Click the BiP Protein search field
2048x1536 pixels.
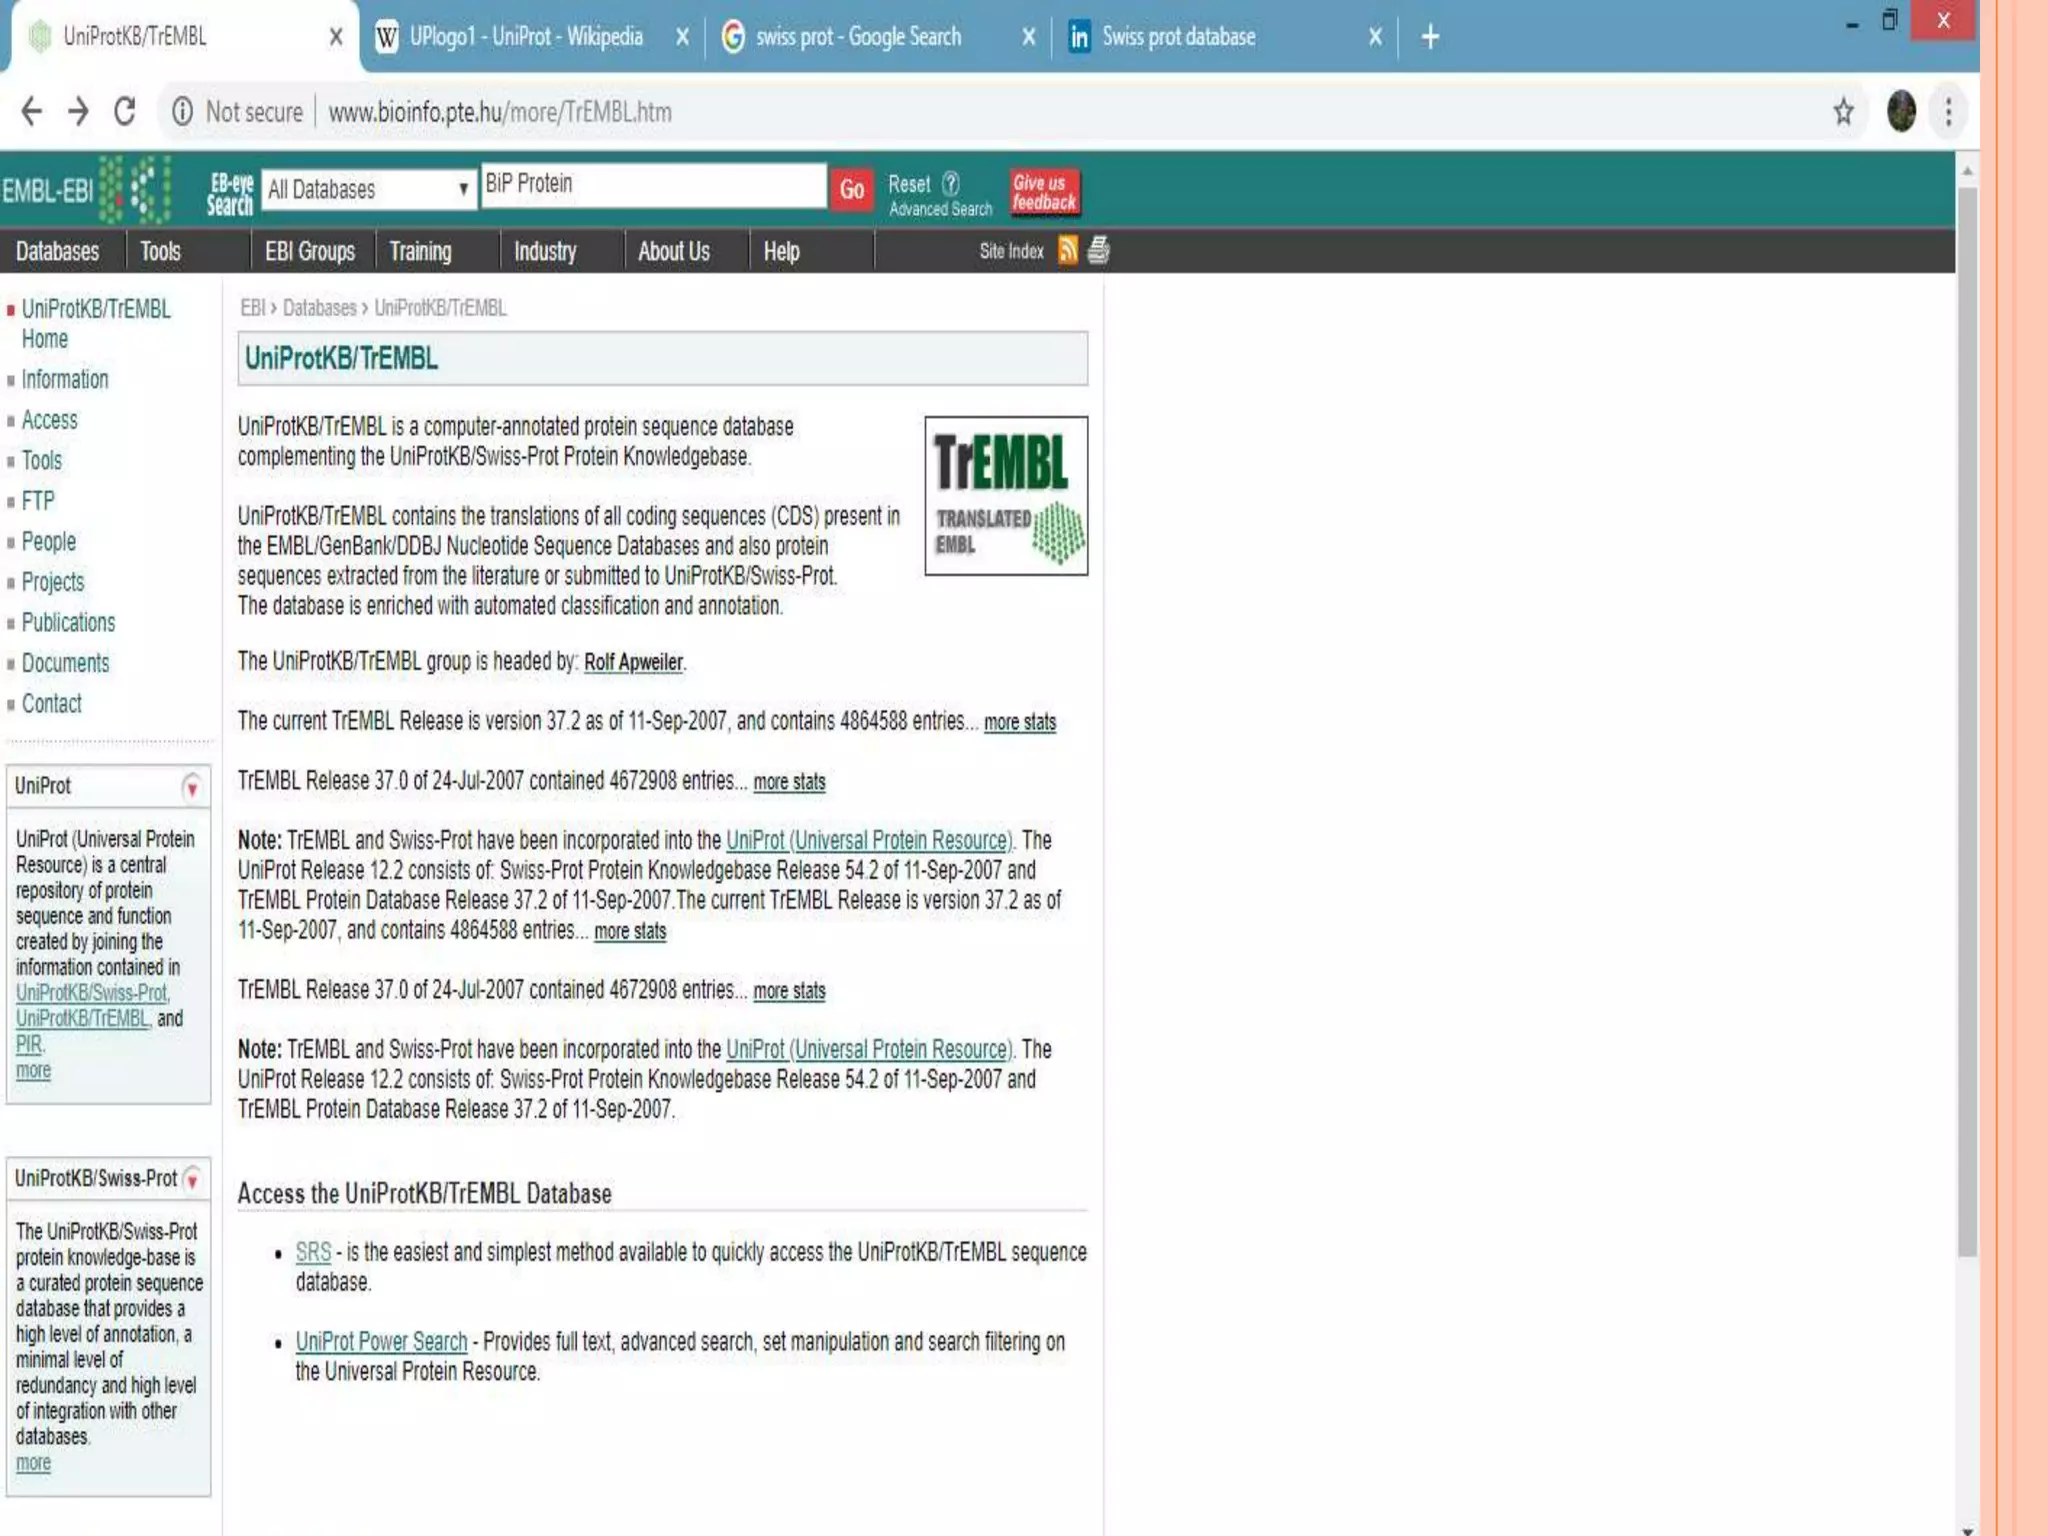coord(653,185)
